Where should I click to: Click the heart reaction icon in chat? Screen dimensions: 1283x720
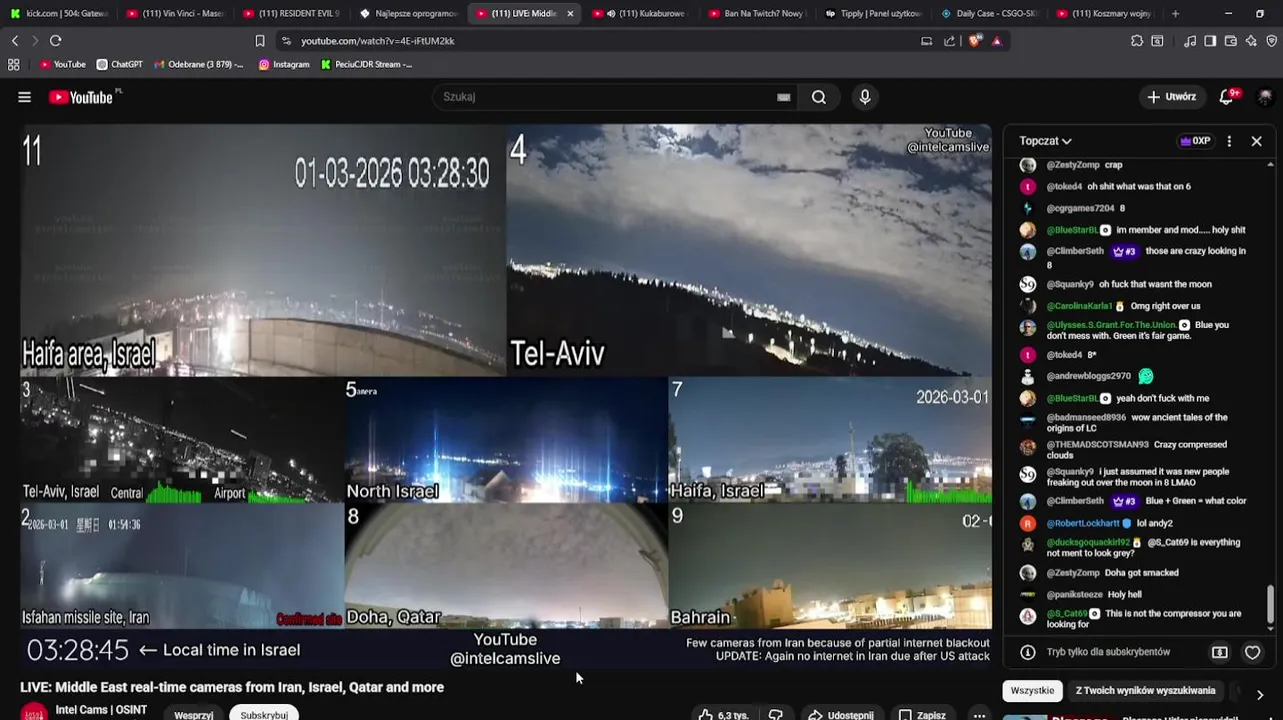pyautogui.click(x=1252, y=652)
